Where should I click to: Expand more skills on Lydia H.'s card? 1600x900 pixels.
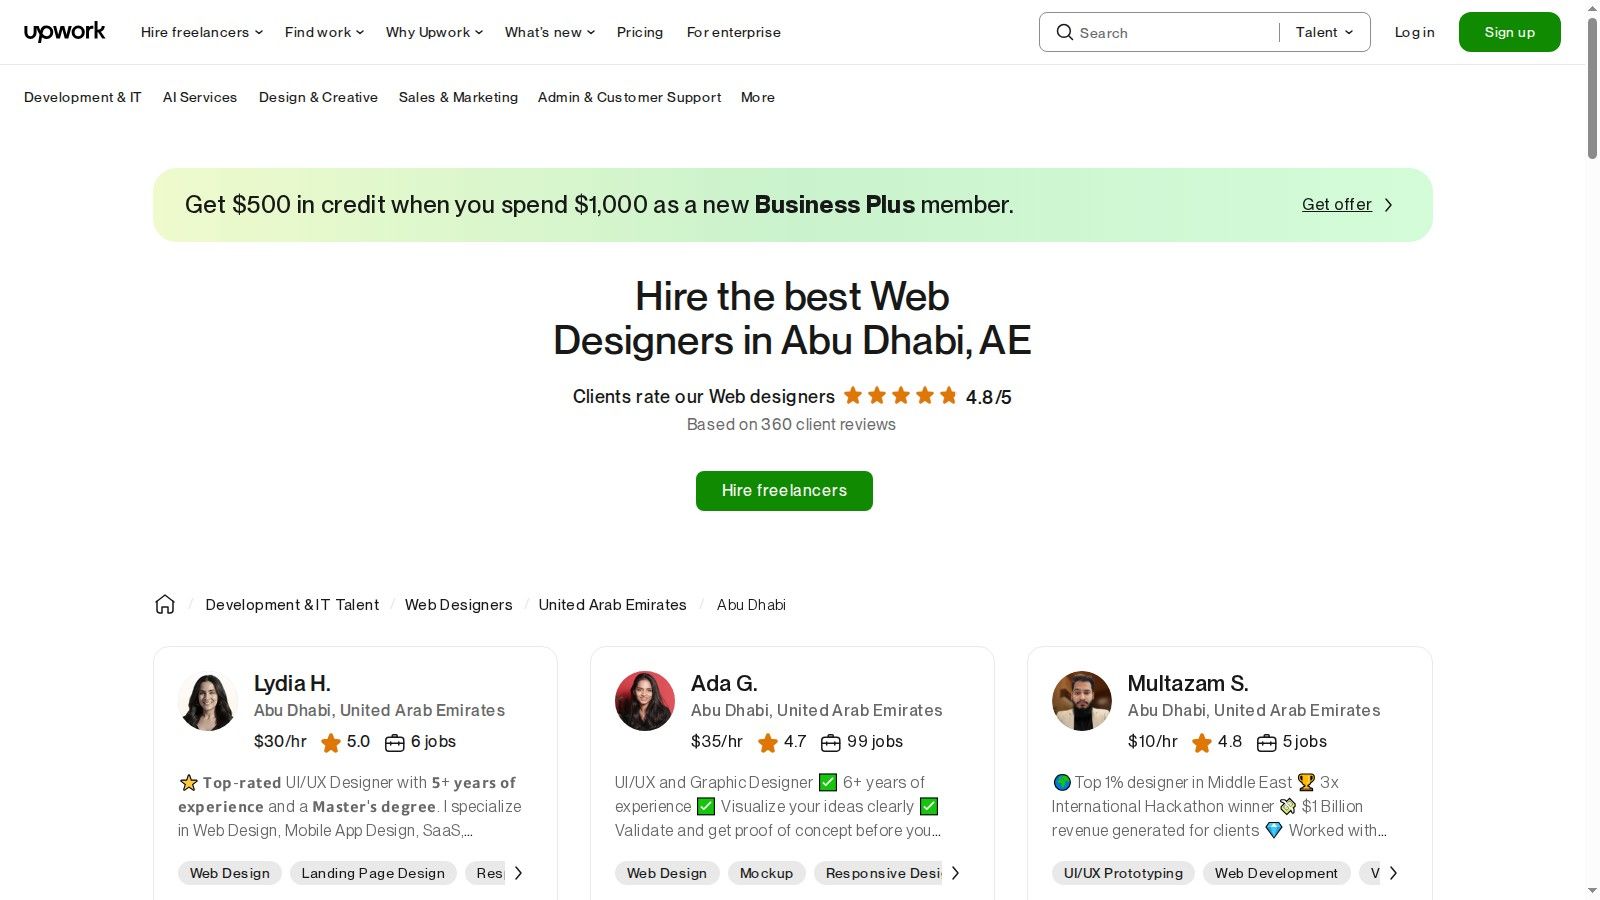coord(520,872)
